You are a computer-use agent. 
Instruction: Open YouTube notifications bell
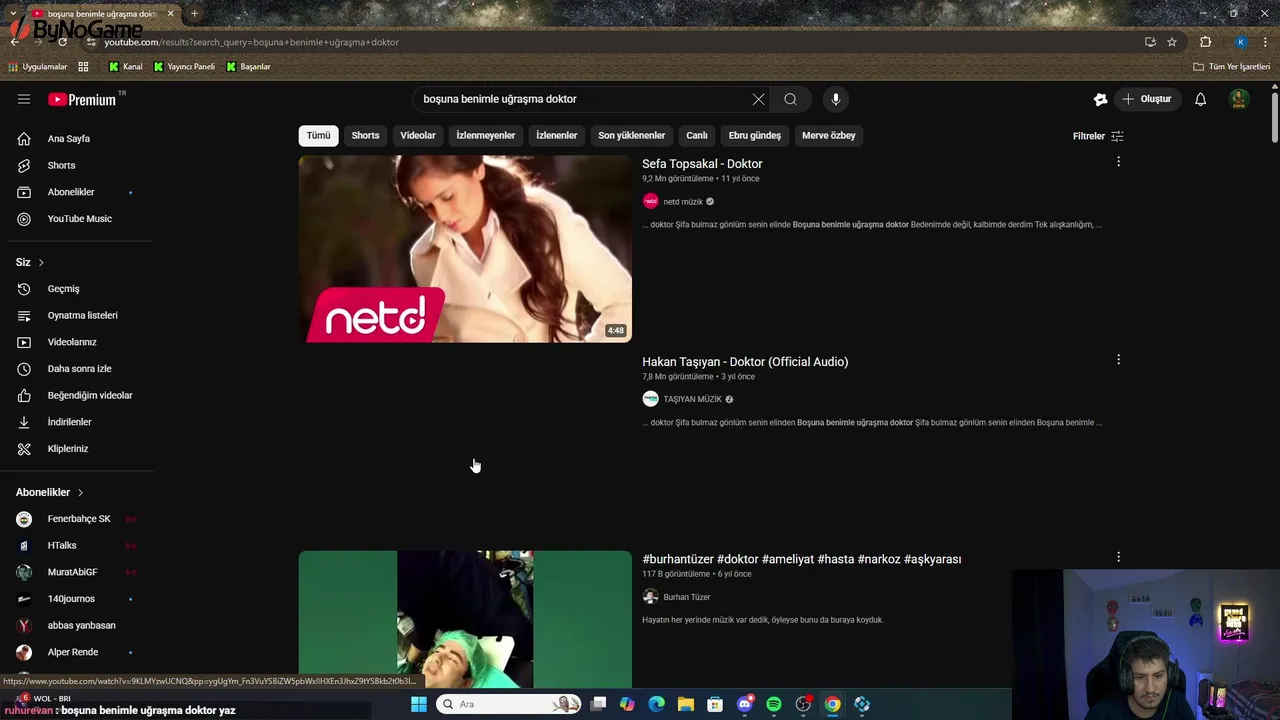pos(1200,99)
